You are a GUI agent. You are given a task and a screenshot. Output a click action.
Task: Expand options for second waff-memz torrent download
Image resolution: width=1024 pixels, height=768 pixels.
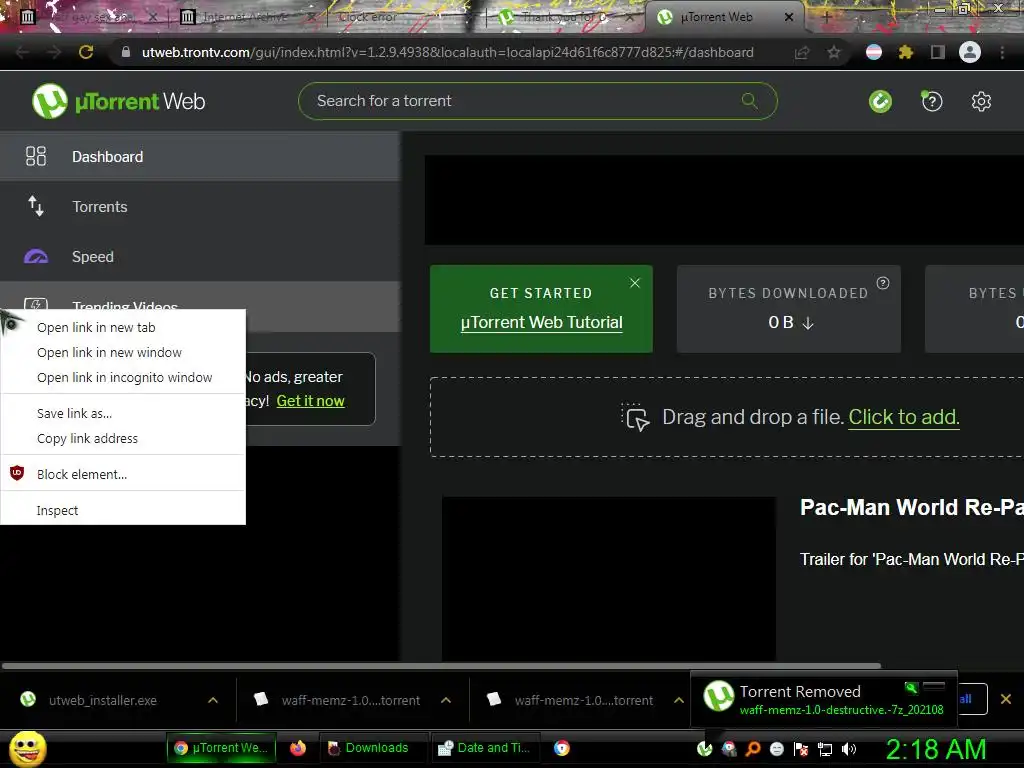tap(679, 700)
